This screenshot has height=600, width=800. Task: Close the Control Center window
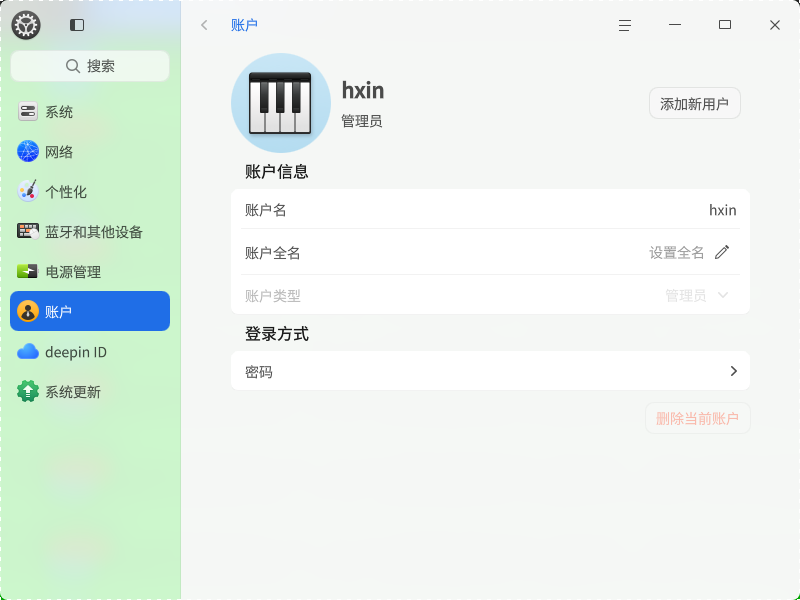click(x=774, y=25)
